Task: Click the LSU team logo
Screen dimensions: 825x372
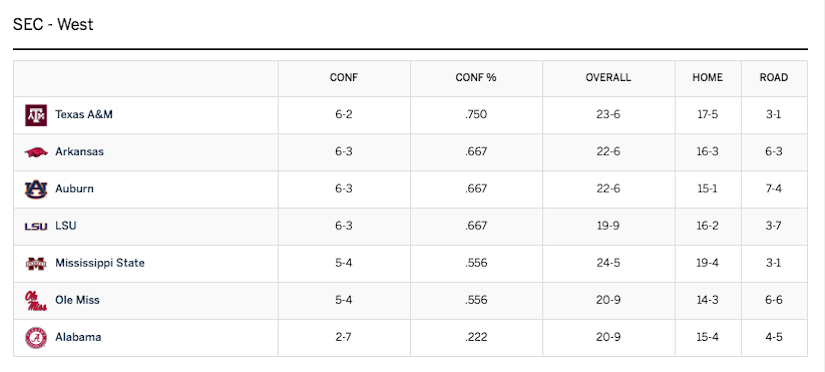Action: [36, 226]
